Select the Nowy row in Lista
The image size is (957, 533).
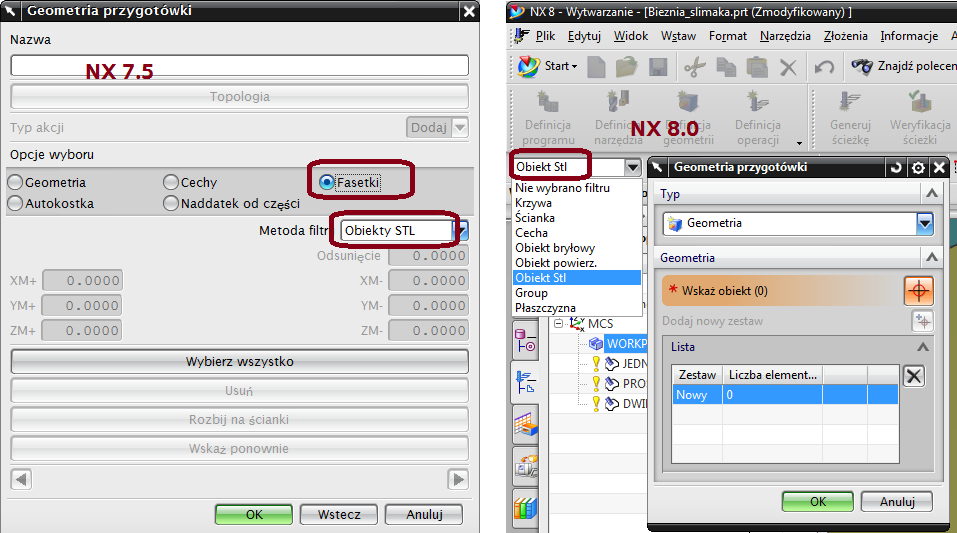click(785, 395)
